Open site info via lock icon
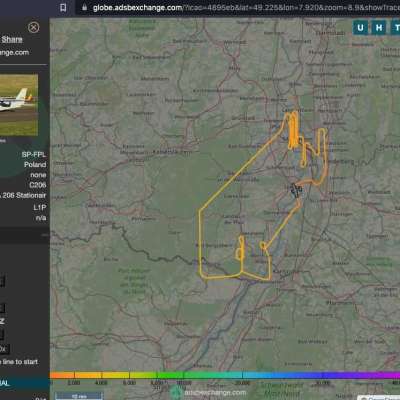The height and width of the screenshot is (400, 400). pyautogui.click(x=85, y=7)
